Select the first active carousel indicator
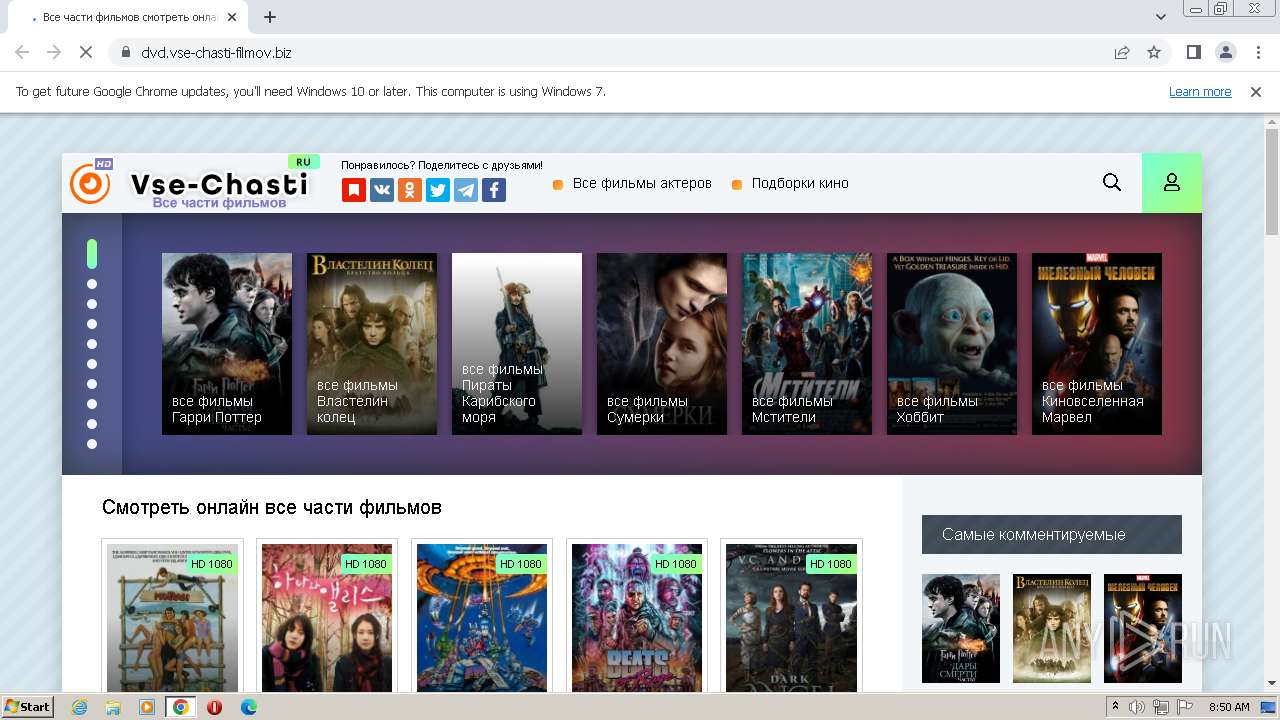The width and height of the screenshot is (1280, 720). point(92,254)
